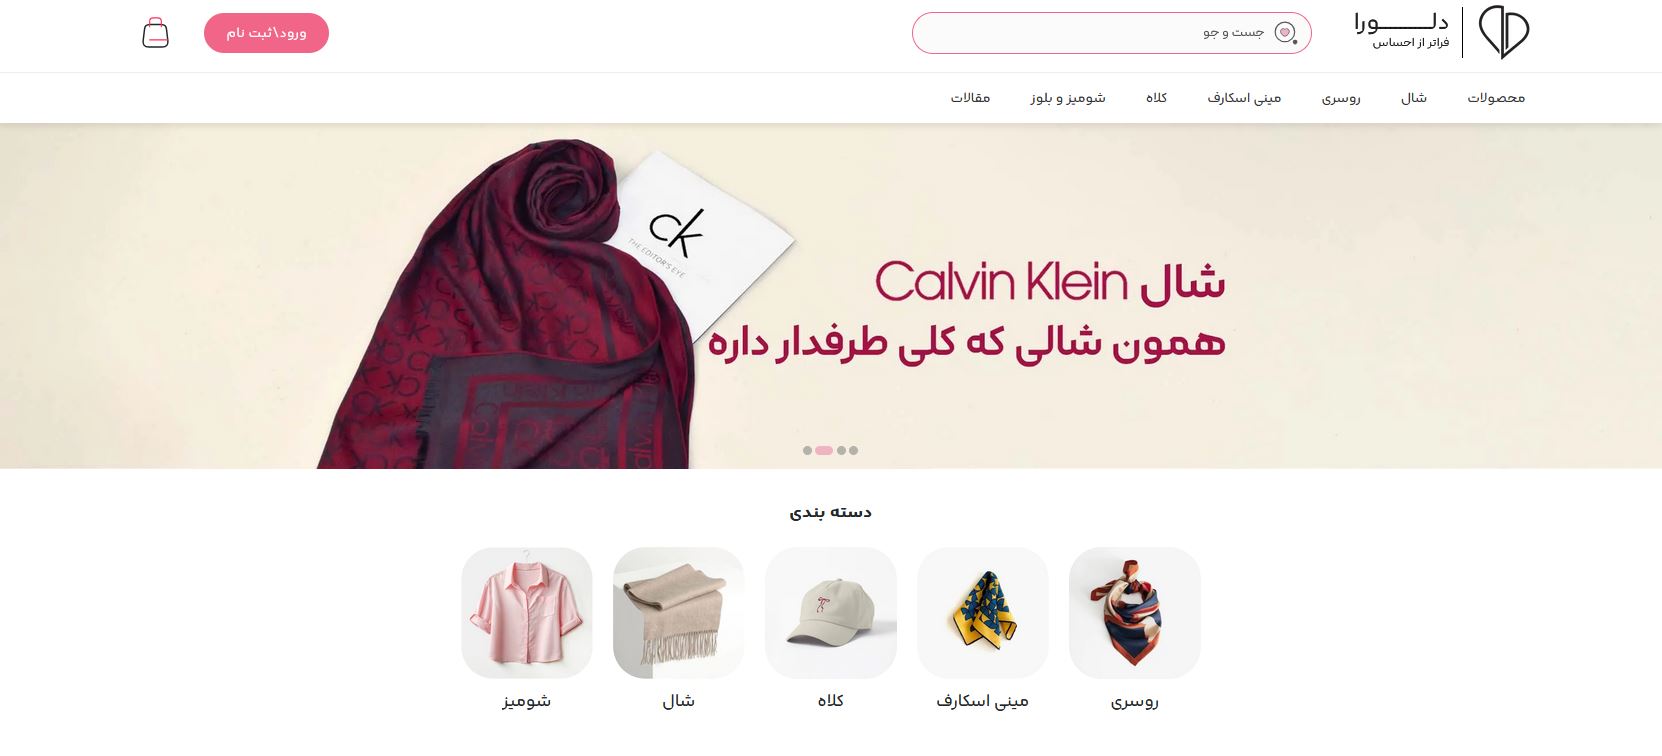This screenshot has width=1662, height=756.
Task: Focus the جست و جو search field
Action: click(x=1111, y=33)
